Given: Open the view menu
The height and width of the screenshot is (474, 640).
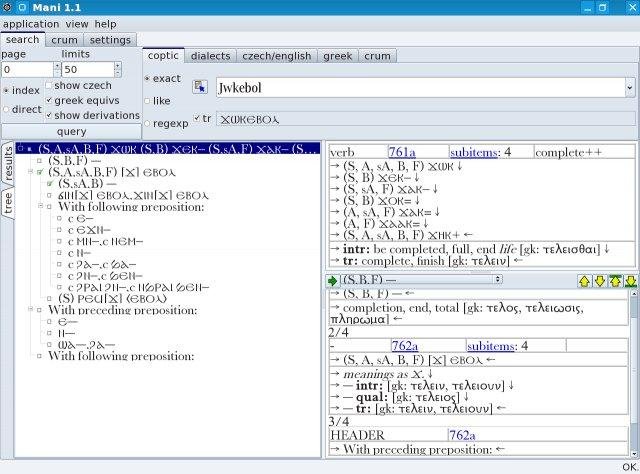Looking at the screenshot, I should pyautogui.click(x=77, y=24).
